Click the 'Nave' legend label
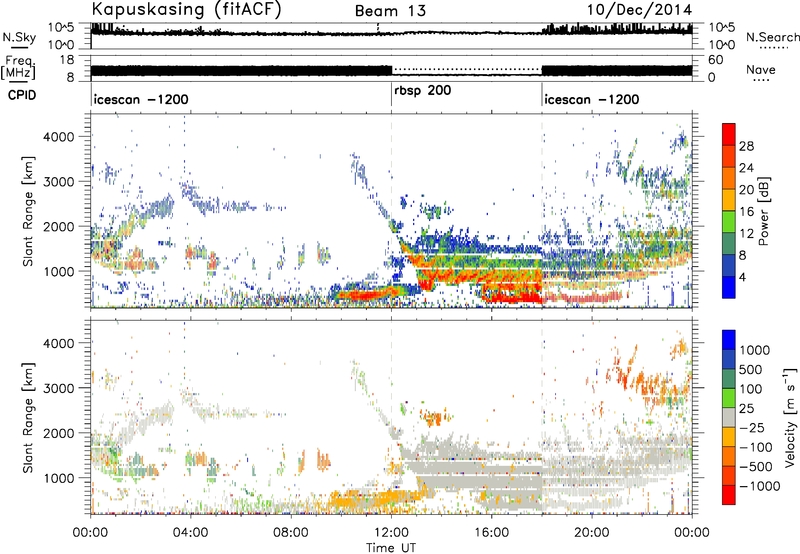800x554 pixels. point(761,70)
